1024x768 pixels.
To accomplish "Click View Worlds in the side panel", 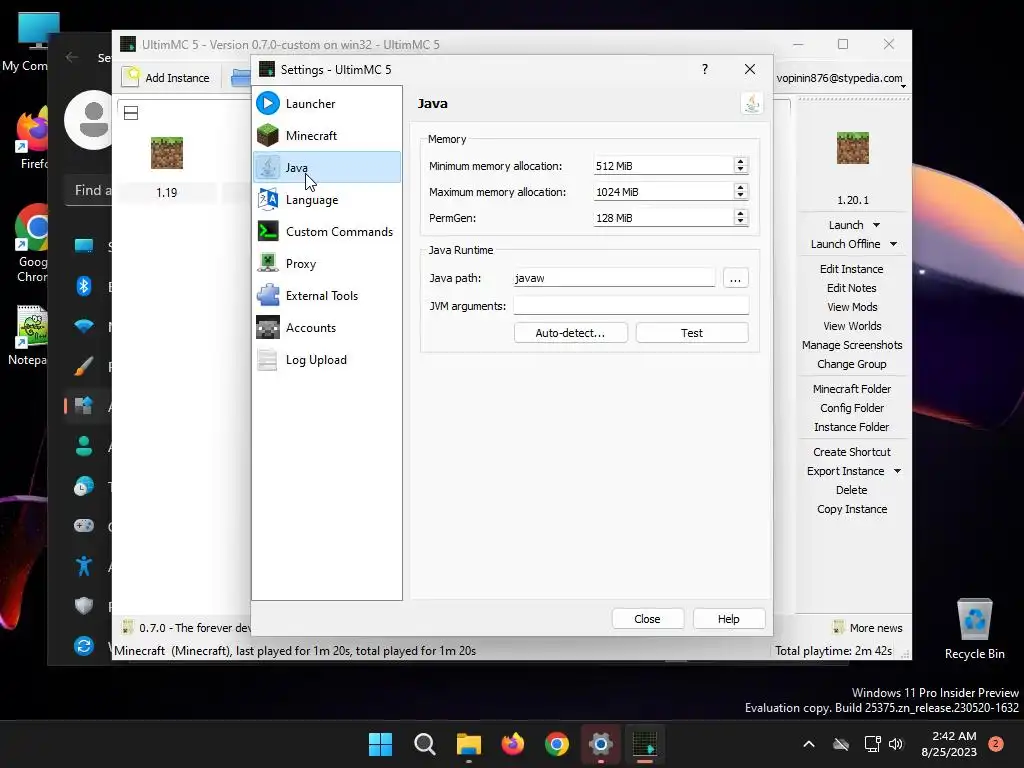I will point(852,325).
